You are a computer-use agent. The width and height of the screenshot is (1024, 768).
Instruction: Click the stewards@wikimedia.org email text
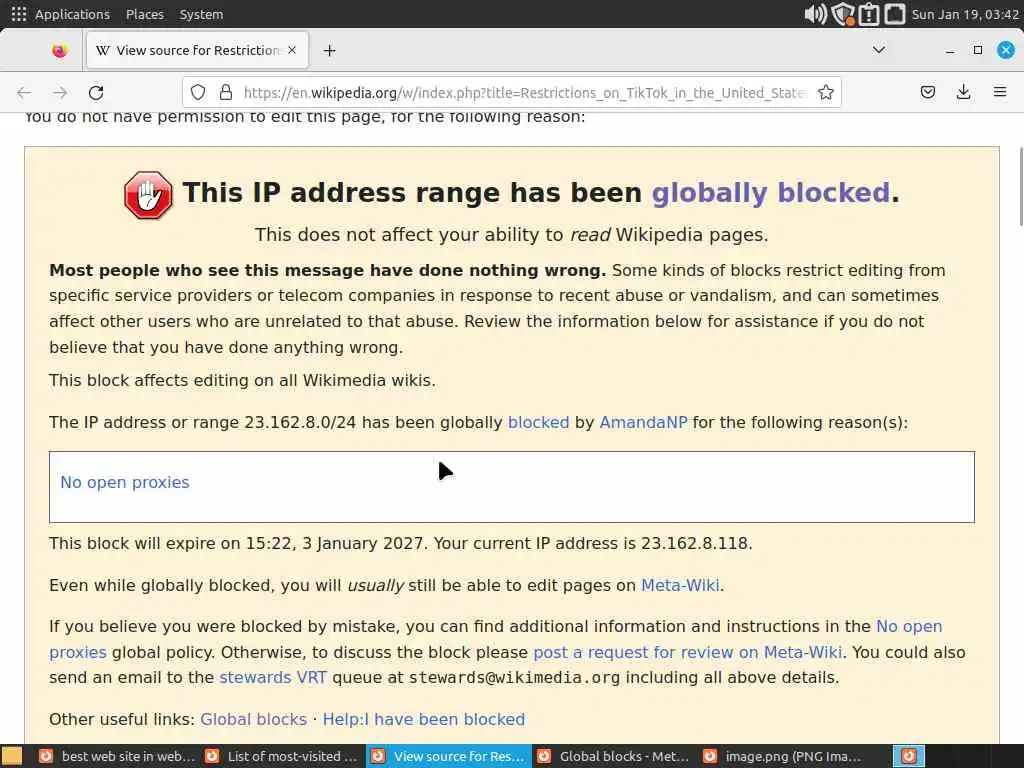515,678
